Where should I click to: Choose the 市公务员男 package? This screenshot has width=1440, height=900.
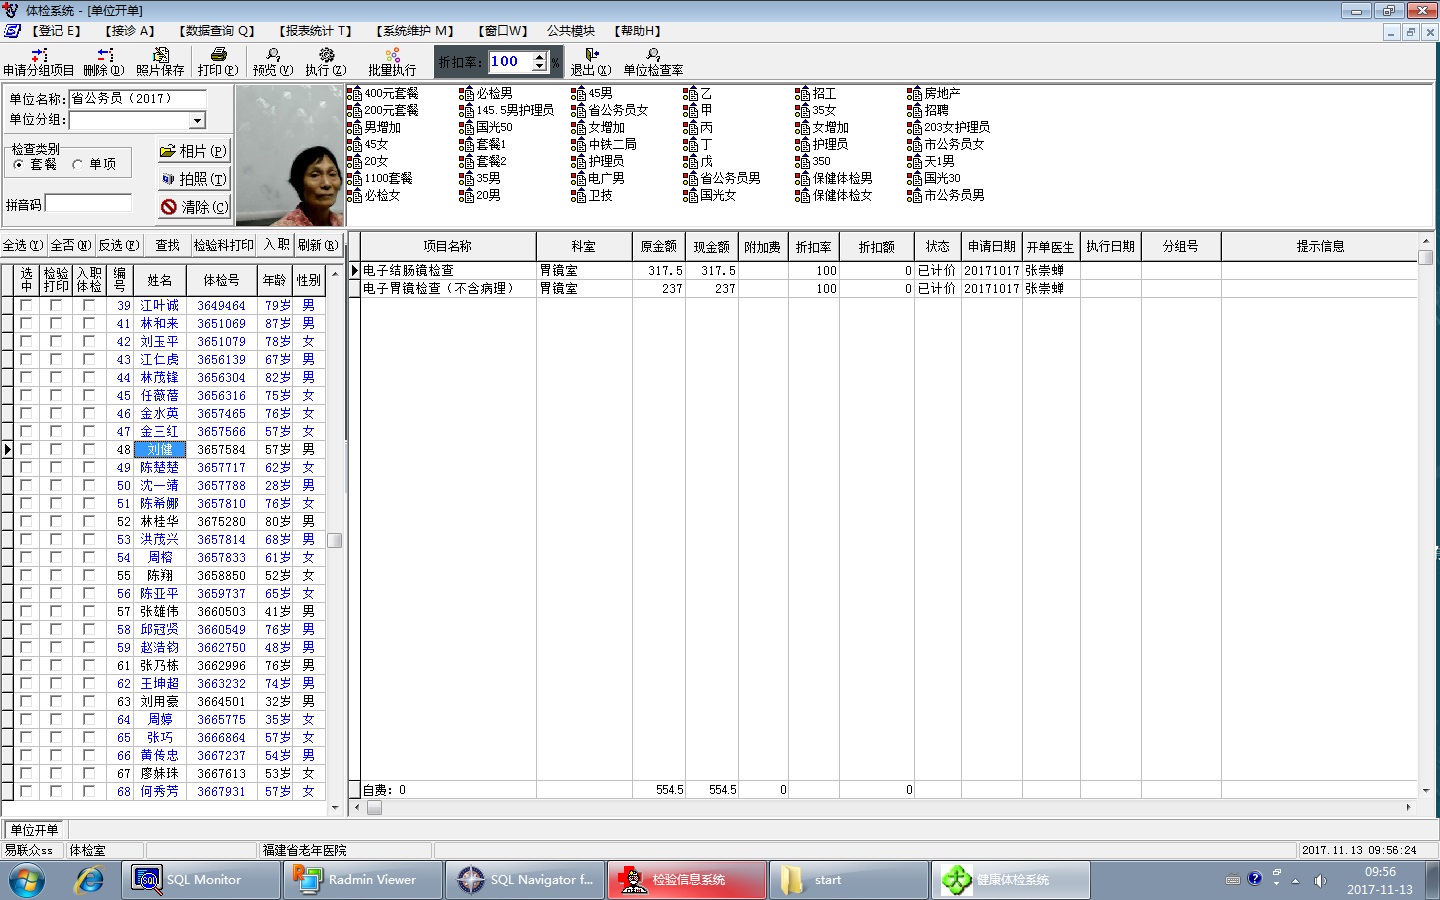[x=946, y=196]
